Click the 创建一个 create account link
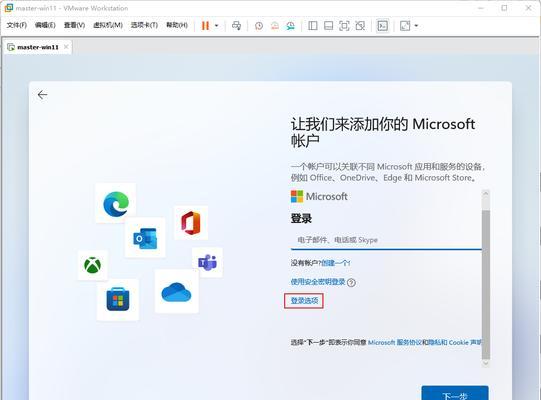The height and width of the screenshot is (400, 541). [336, 263]
